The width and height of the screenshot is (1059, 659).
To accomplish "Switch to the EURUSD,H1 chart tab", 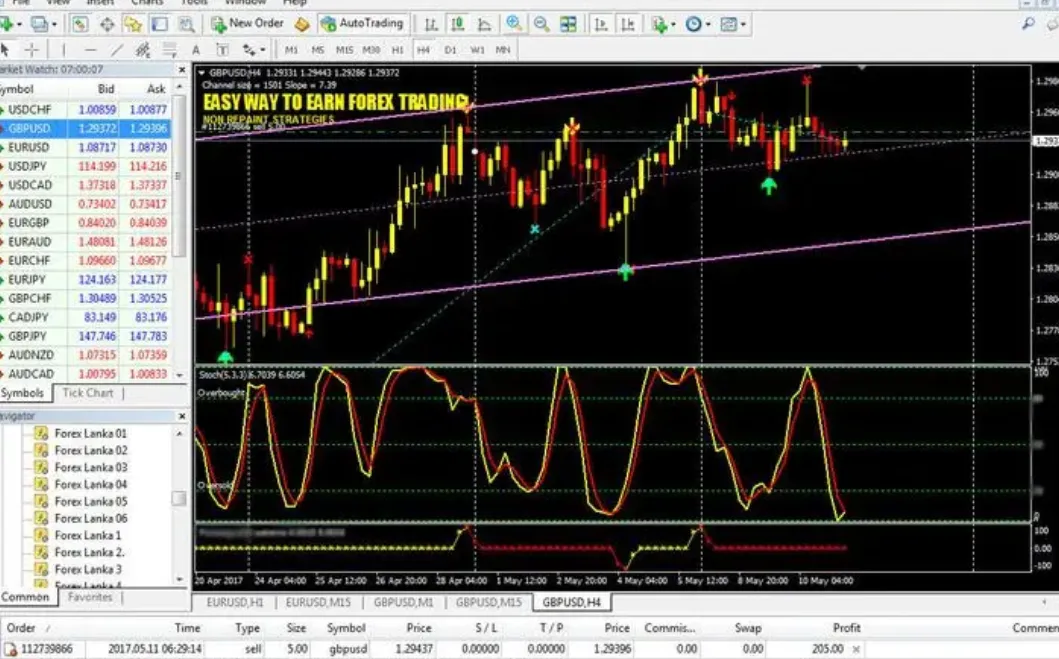I will 234,602.
